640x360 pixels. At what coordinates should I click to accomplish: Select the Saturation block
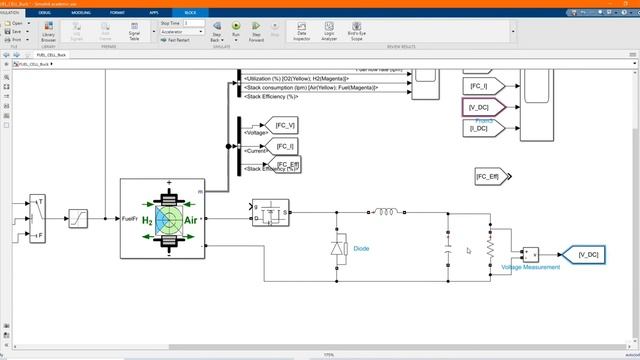(x=78, y=218)
